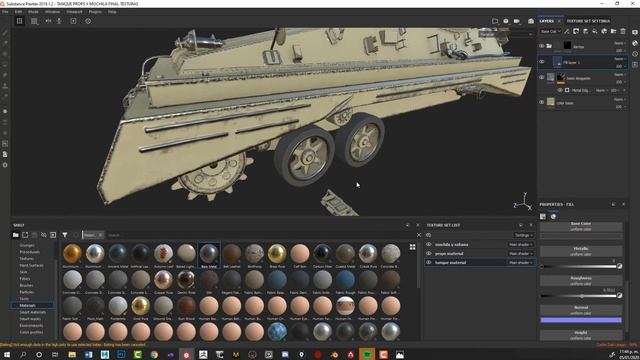Toggle visibility of Fill layer 1

tap(542, 62)
